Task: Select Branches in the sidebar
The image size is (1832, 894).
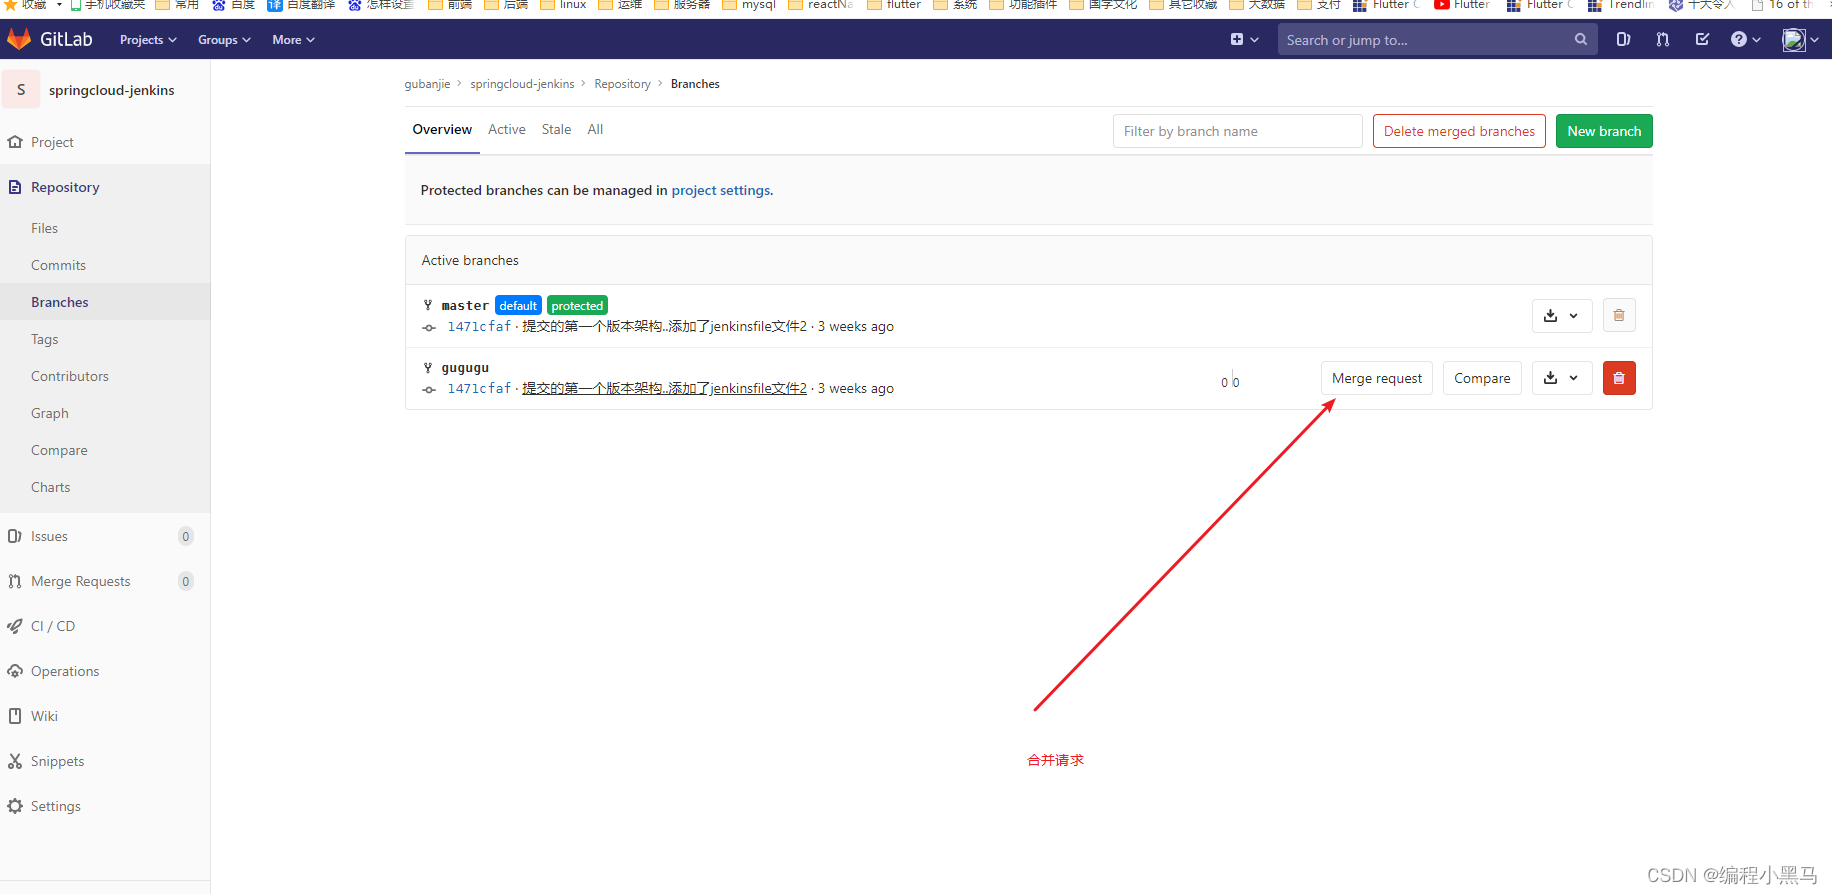Action: coord(60,302)
